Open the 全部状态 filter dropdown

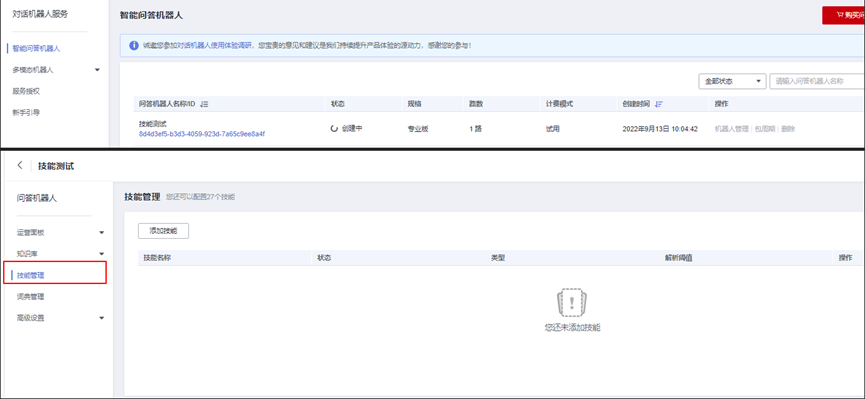click(x=732, y=81)
